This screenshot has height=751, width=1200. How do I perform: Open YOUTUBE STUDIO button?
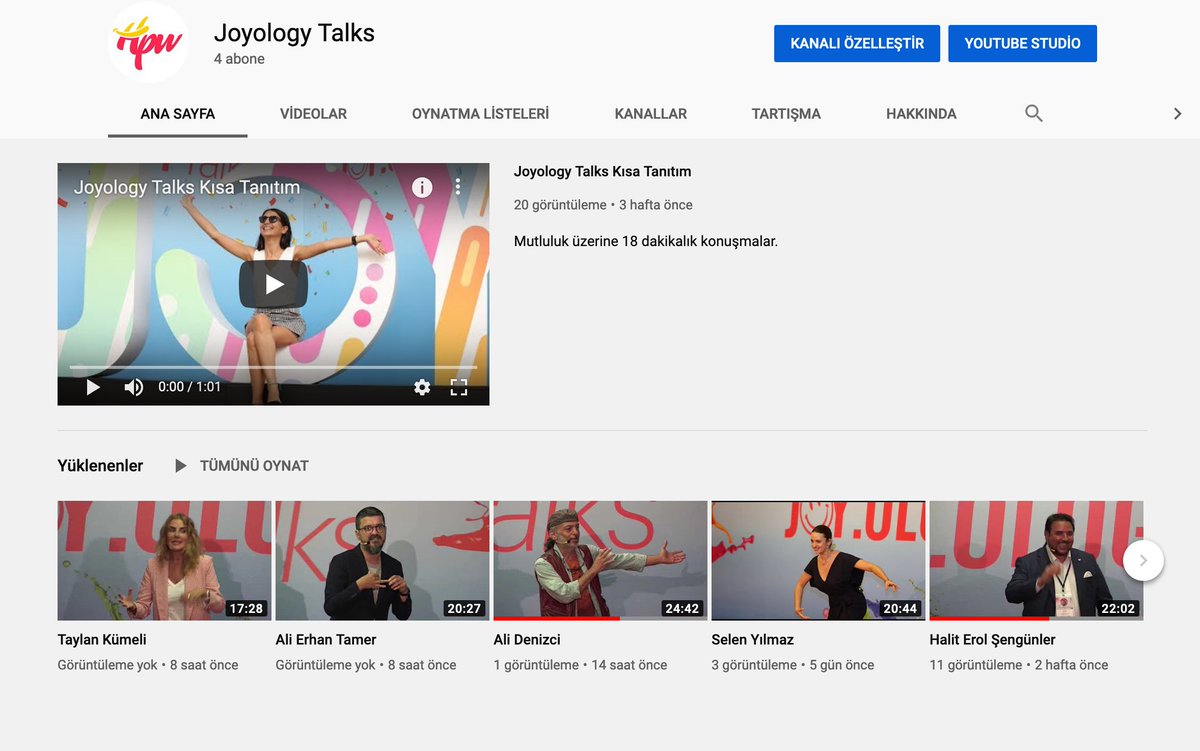(x=1022, y=44)
